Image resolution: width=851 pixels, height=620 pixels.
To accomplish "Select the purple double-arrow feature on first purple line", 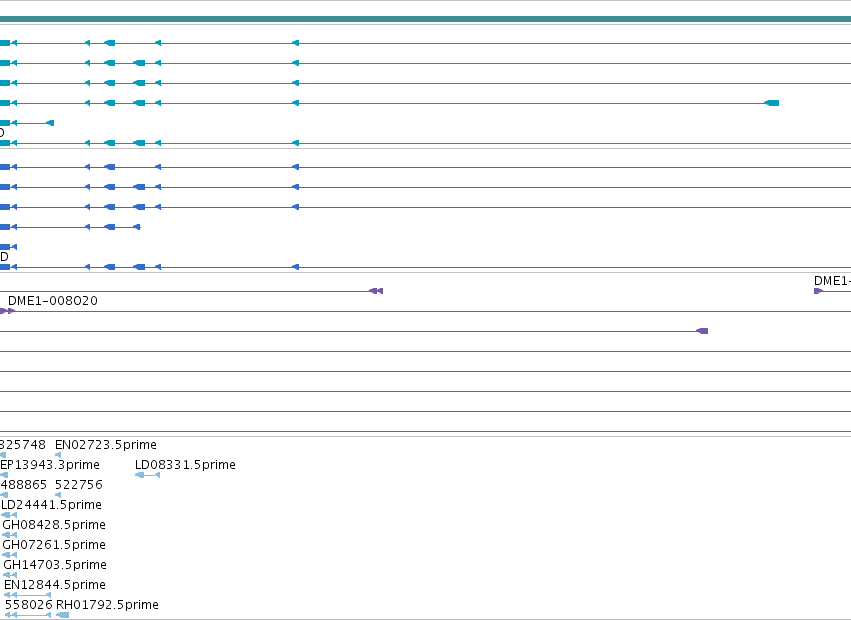I will [x=376, y=291].
